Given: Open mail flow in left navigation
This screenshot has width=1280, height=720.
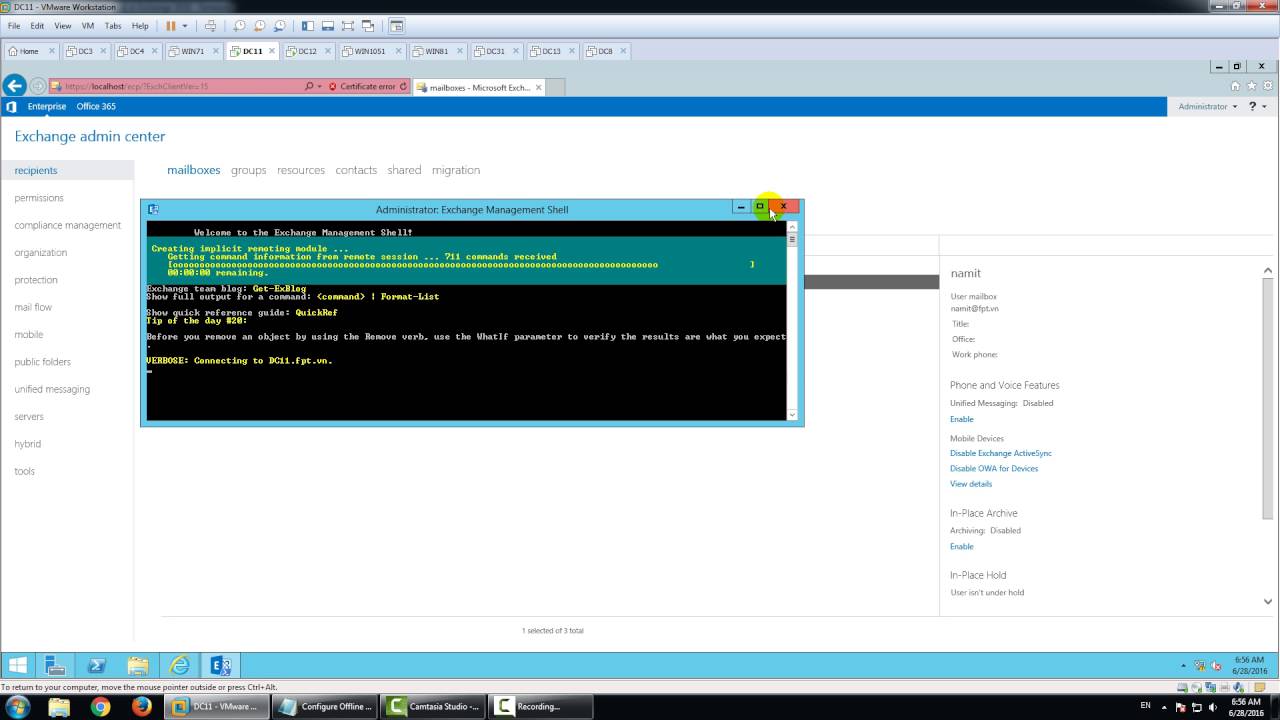Looking at the screenshot, I should coord(33,307).
